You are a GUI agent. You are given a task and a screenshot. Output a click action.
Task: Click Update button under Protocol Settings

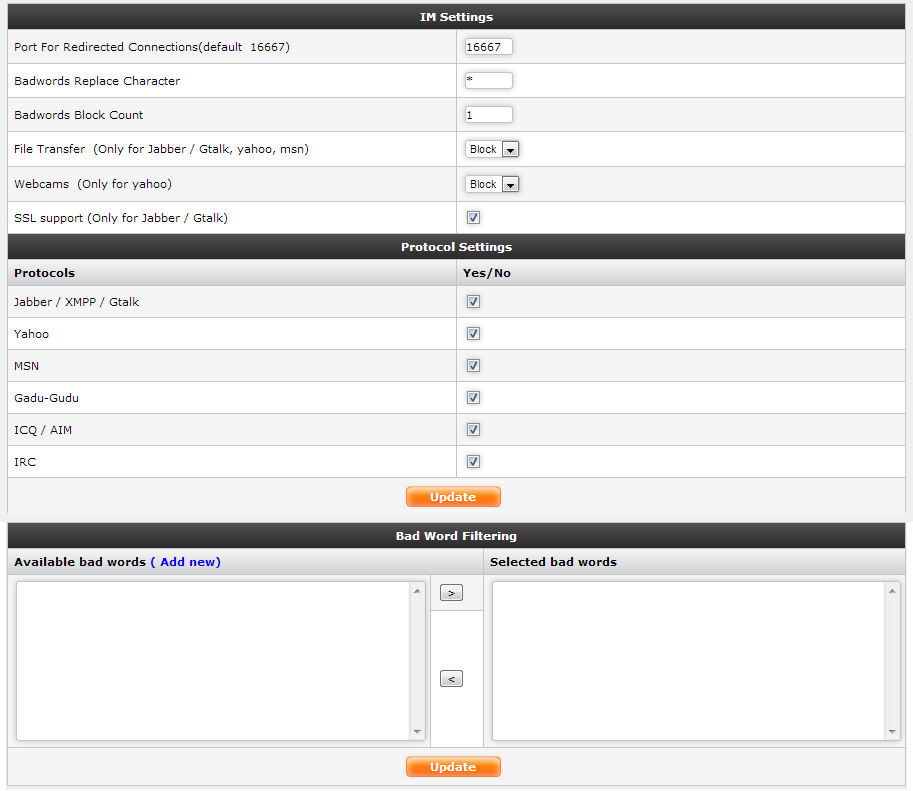453,497
